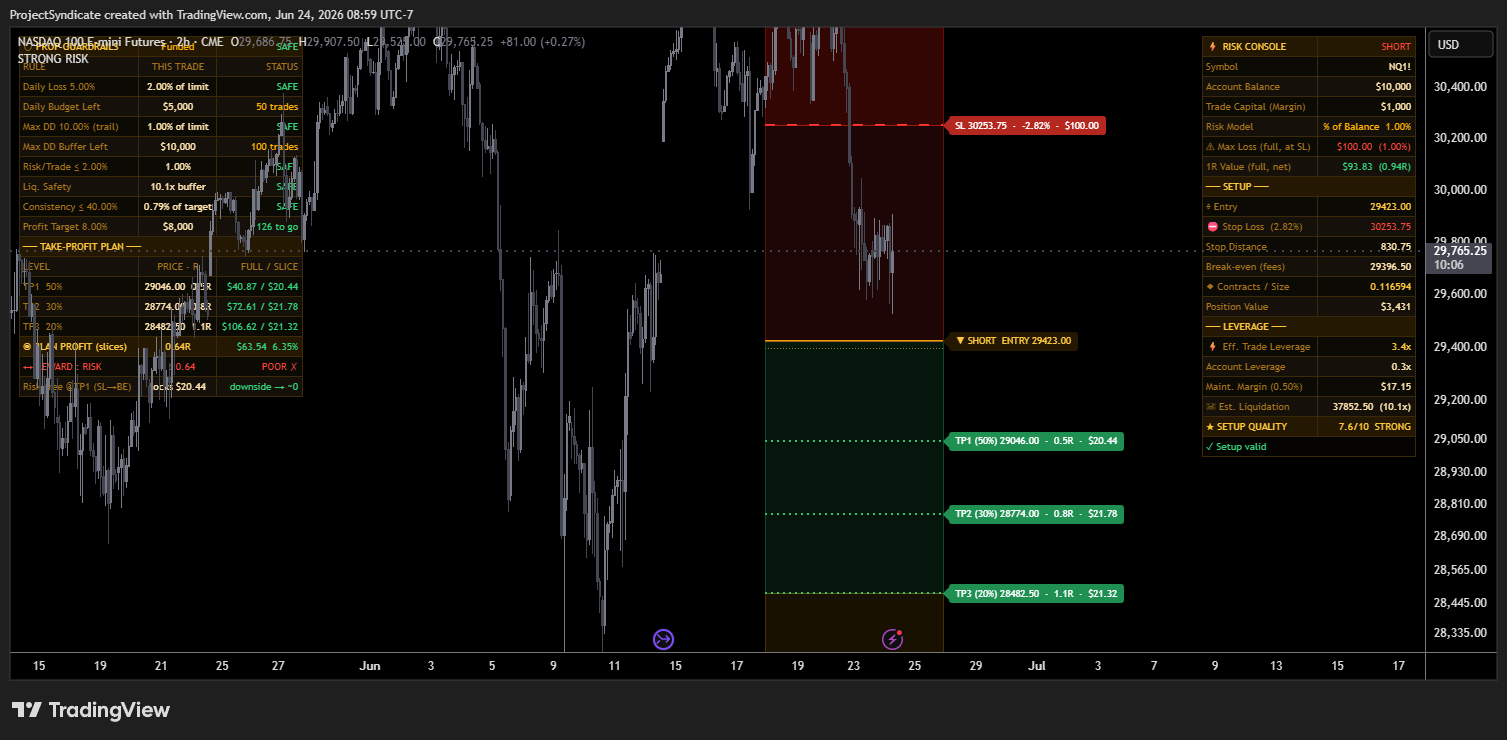Click the 30,400.00 price axis label
1507x740 pixels.
click(1460, 87)
